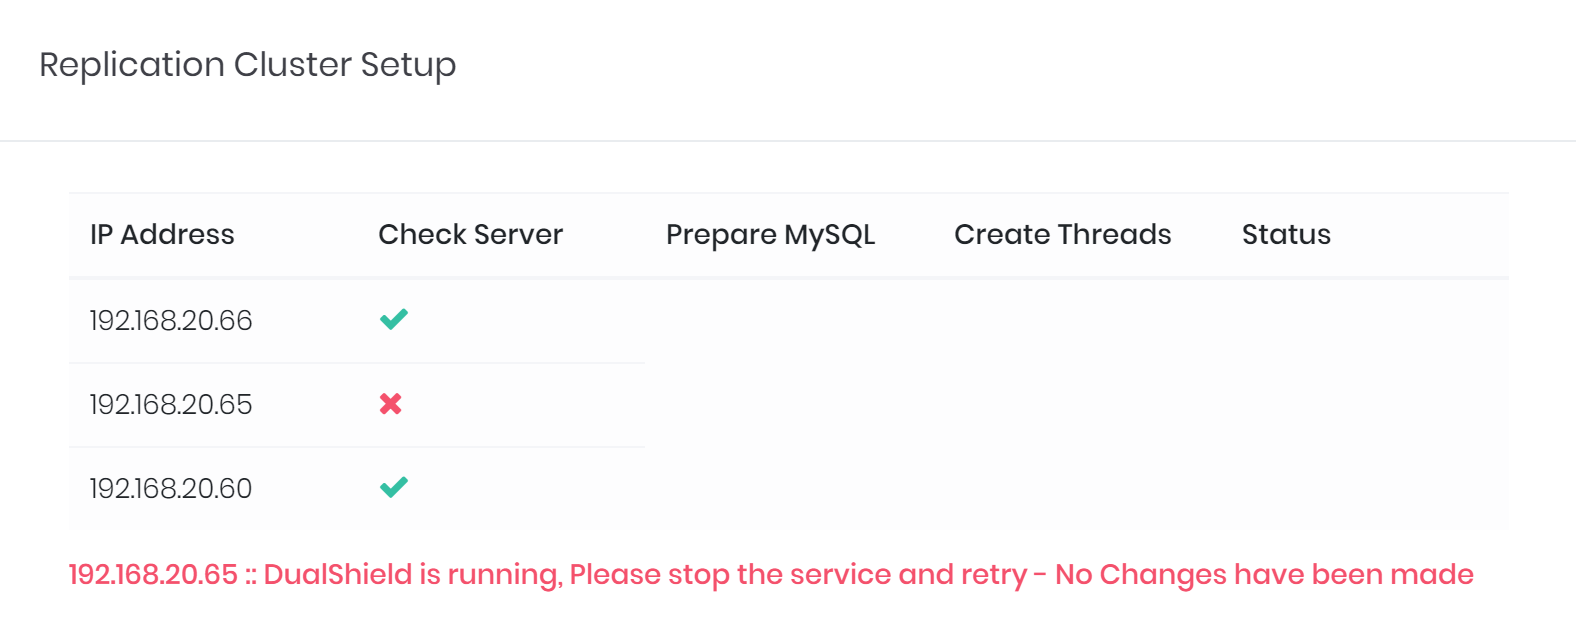
Task: Select the Prepare MySQL column header
Action: pos(770,235)
